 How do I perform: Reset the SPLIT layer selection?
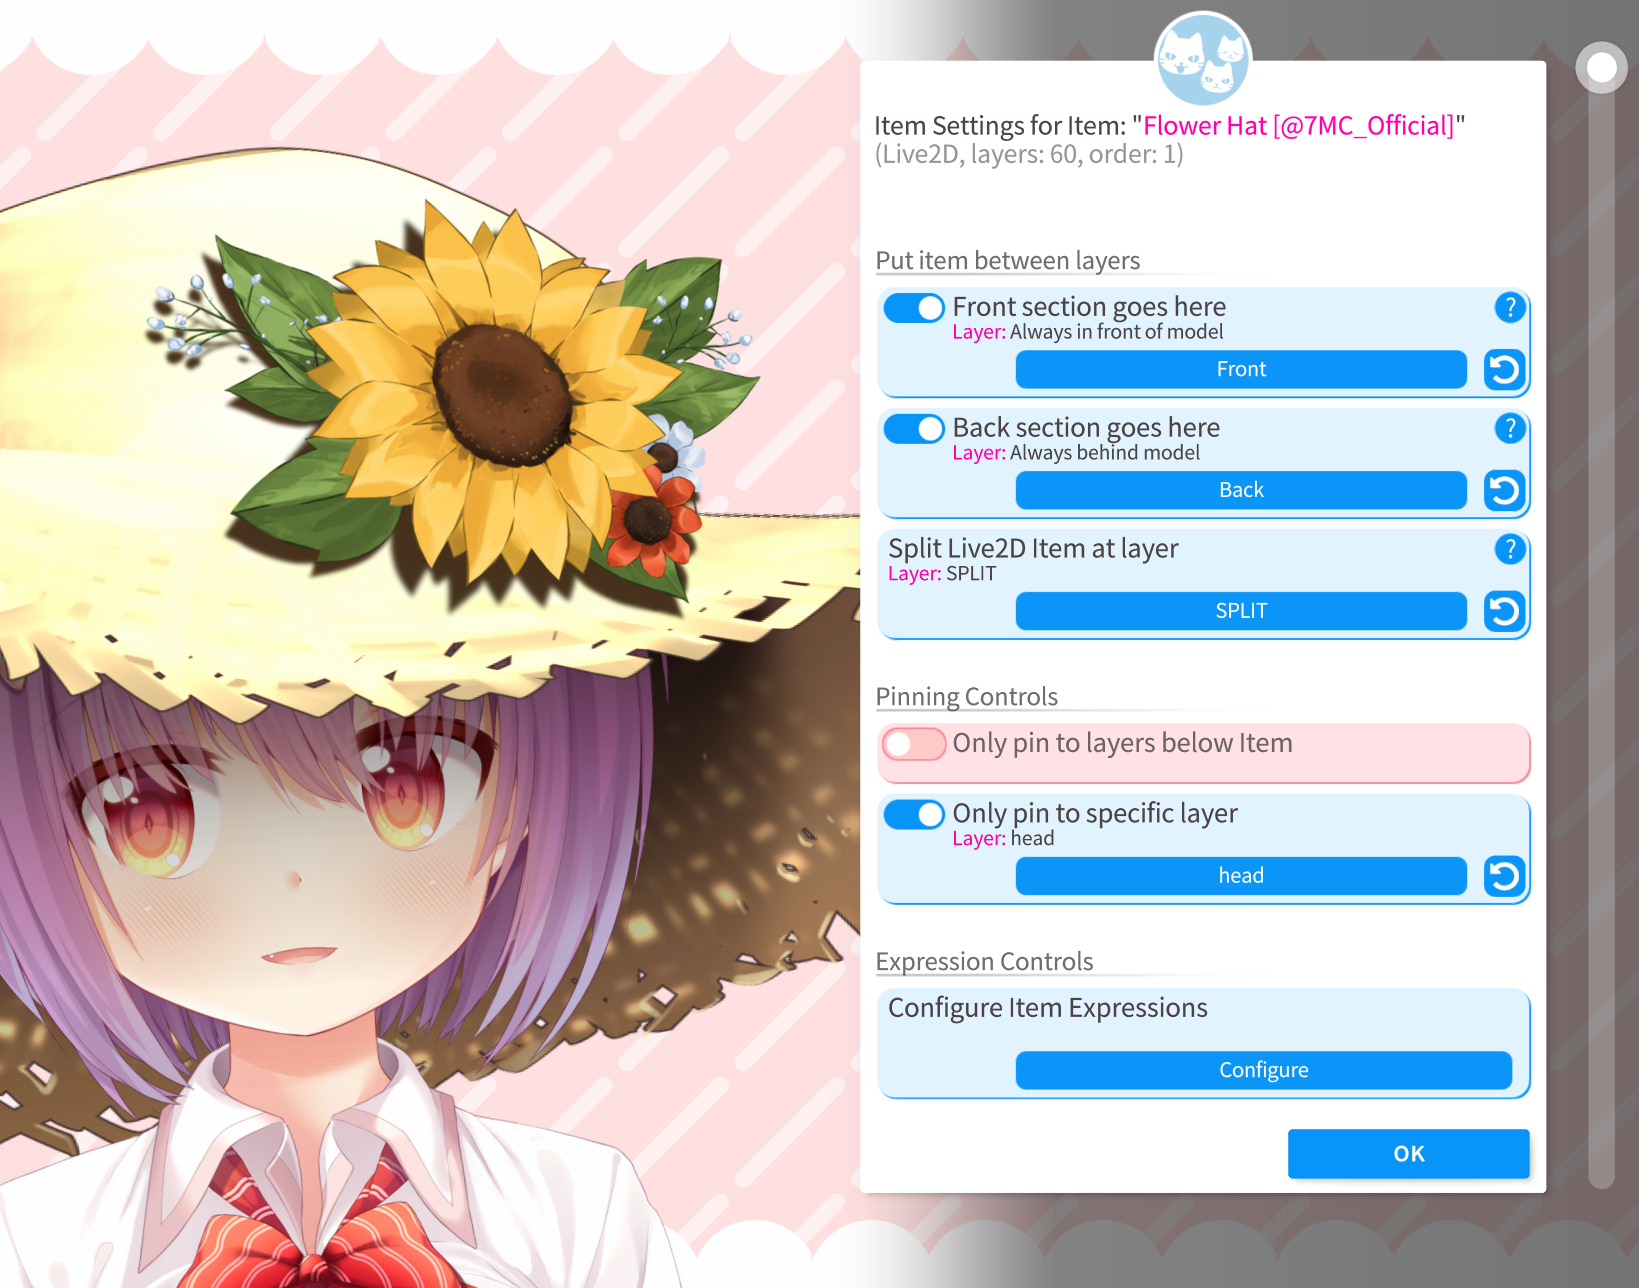click(x=1504, y=612)
